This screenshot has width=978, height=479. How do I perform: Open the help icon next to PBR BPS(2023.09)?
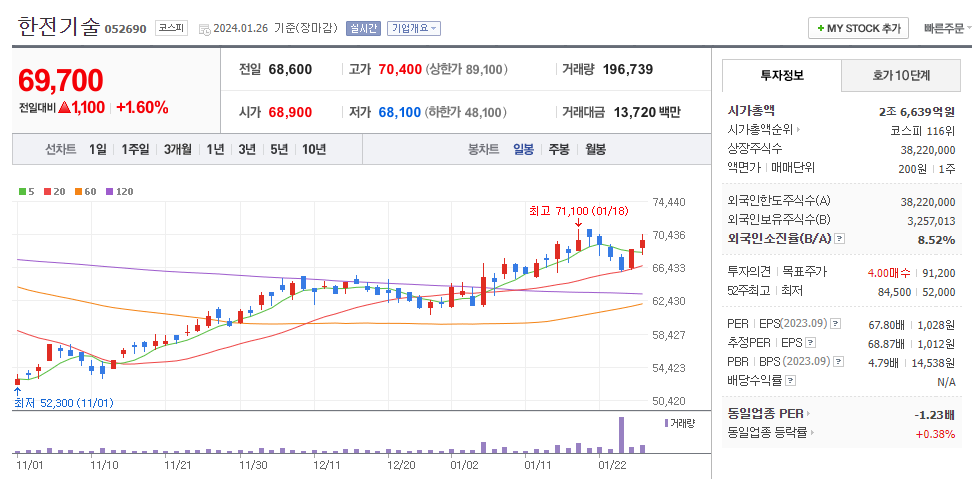[x=840, y=361]
